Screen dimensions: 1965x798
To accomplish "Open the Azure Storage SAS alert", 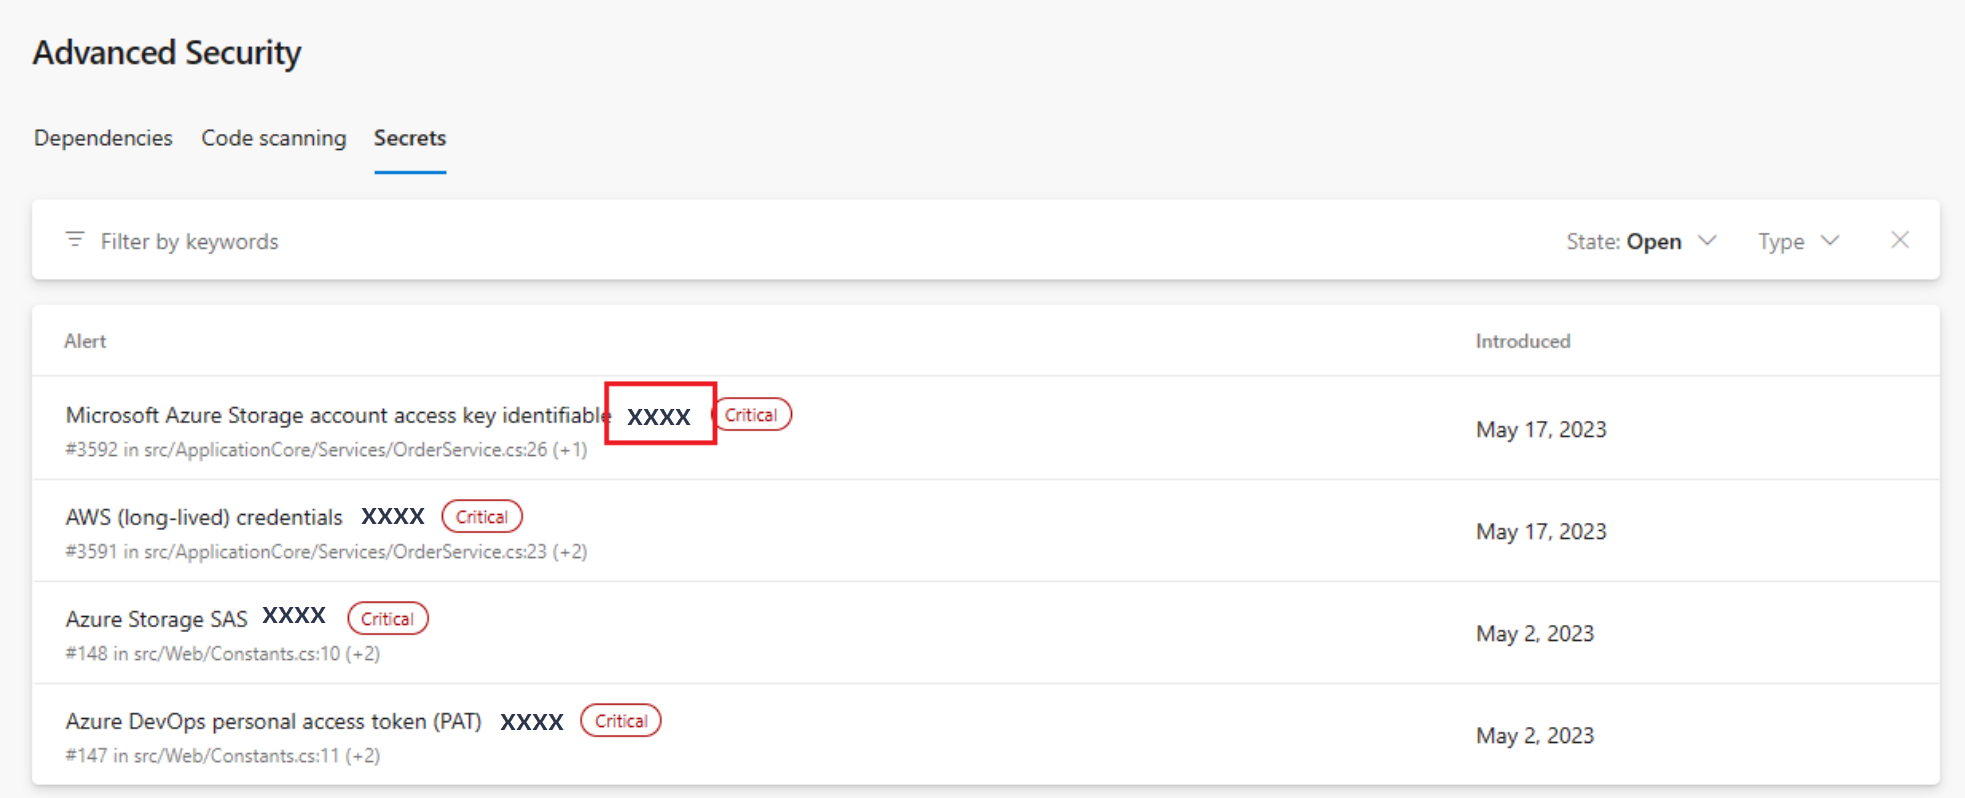I will click(156, 619).
